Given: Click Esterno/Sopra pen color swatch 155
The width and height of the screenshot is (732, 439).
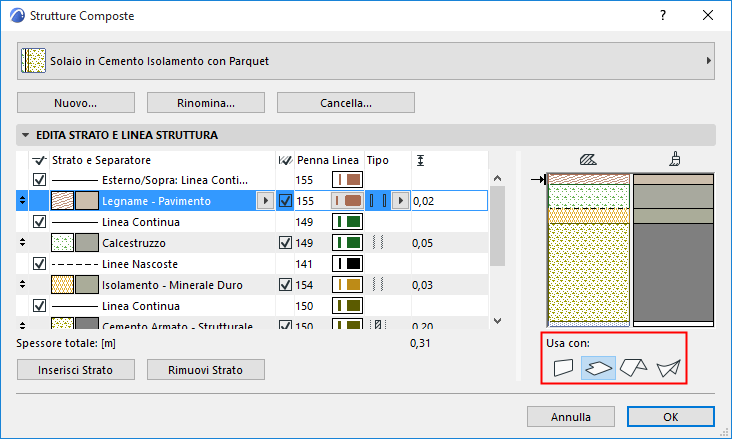Looking at the screenshot, I should (x=347, y=180).
